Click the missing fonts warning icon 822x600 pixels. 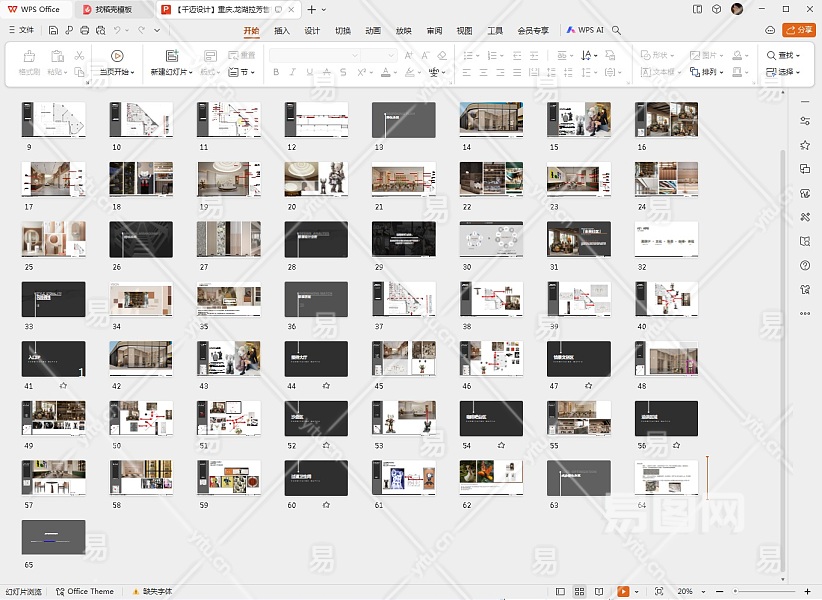click(x=136, y=591)
